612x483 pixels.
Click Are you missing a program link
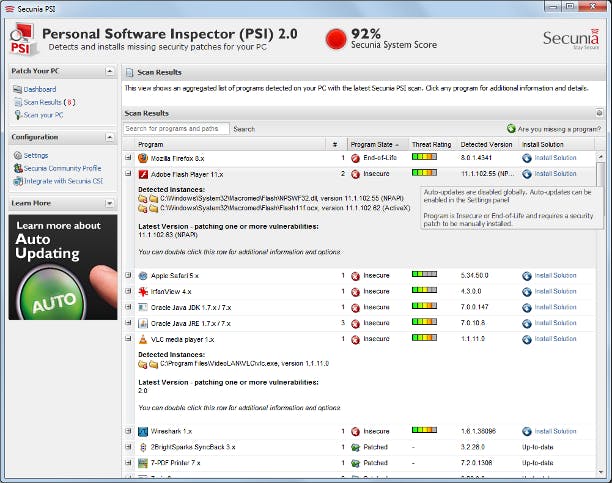click(x=559, y=129)
